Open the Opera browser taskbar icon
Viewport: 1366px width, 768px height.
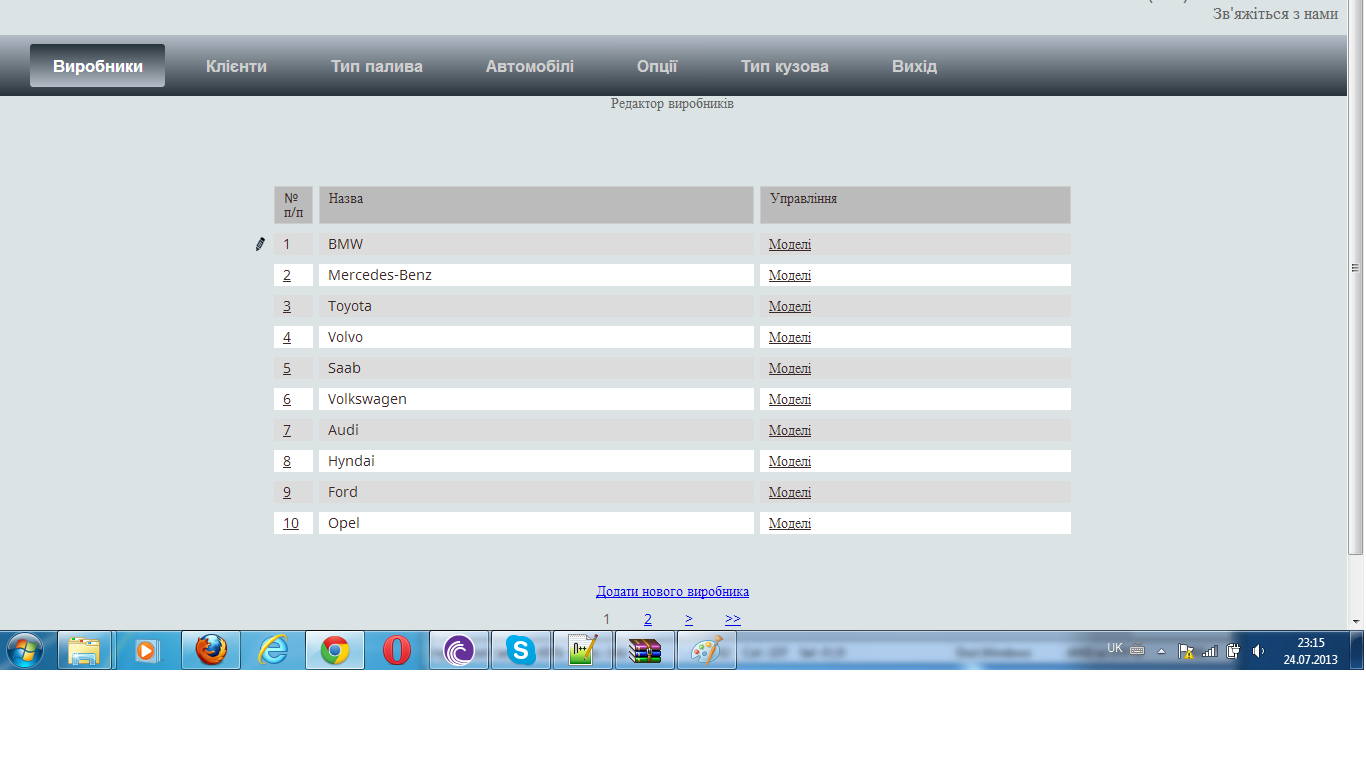[x=397, y=651]
